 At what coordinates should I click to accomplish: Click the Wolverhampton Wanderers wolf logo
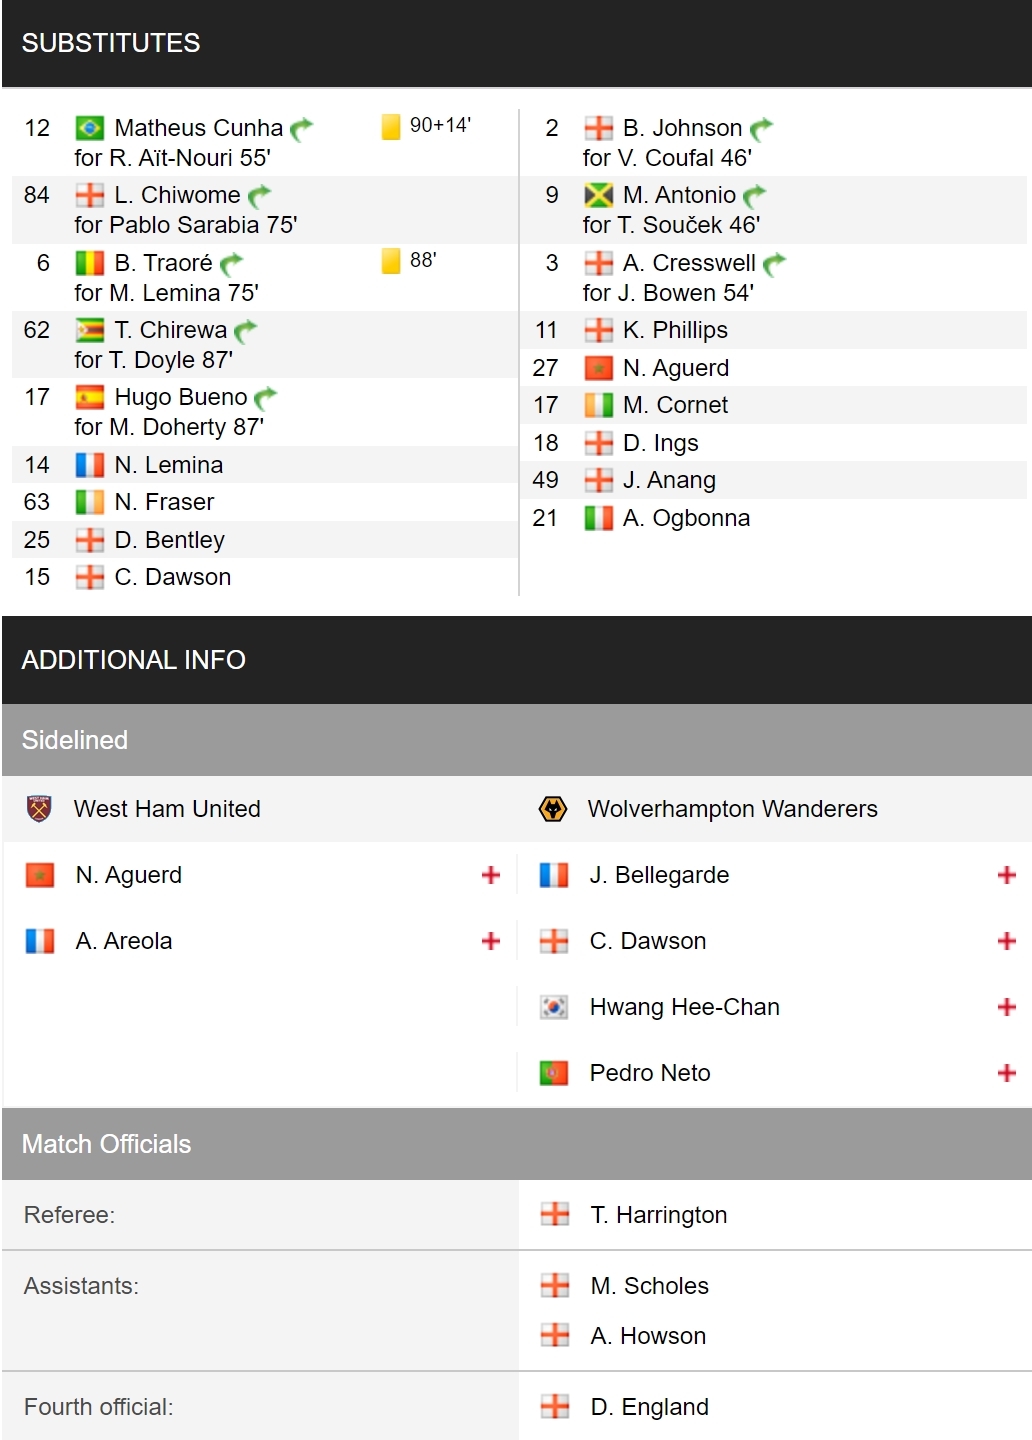pyautogui.click(x=553, y=808)
